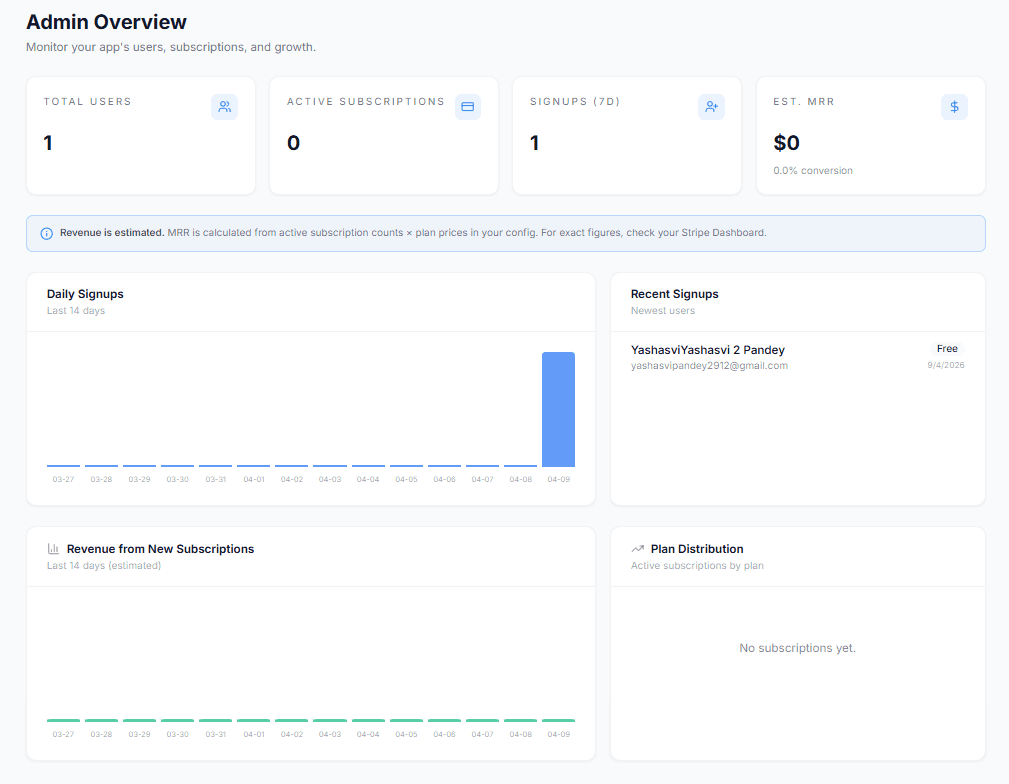Click the Active subscriptions by plan subtitle
This screenshot has height=784, width=1009.
click(x=697, y=566)
